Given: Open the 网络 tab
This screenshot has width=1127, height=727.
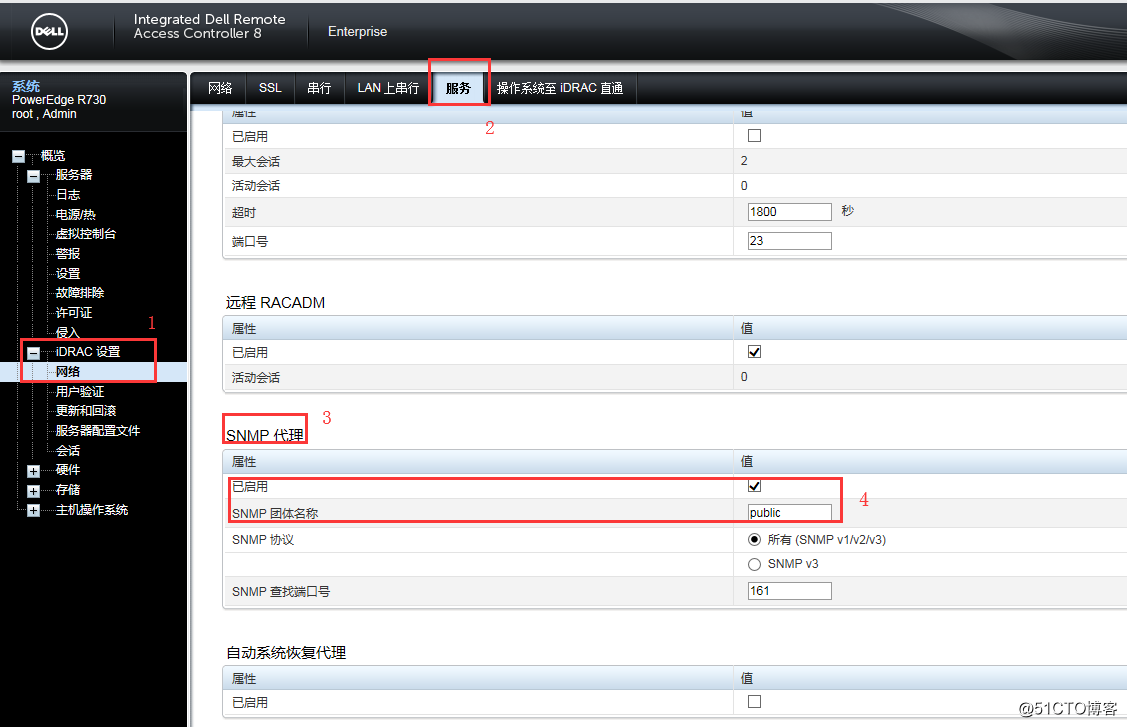Looking at the screenshot, I should [x=220, y=88].
